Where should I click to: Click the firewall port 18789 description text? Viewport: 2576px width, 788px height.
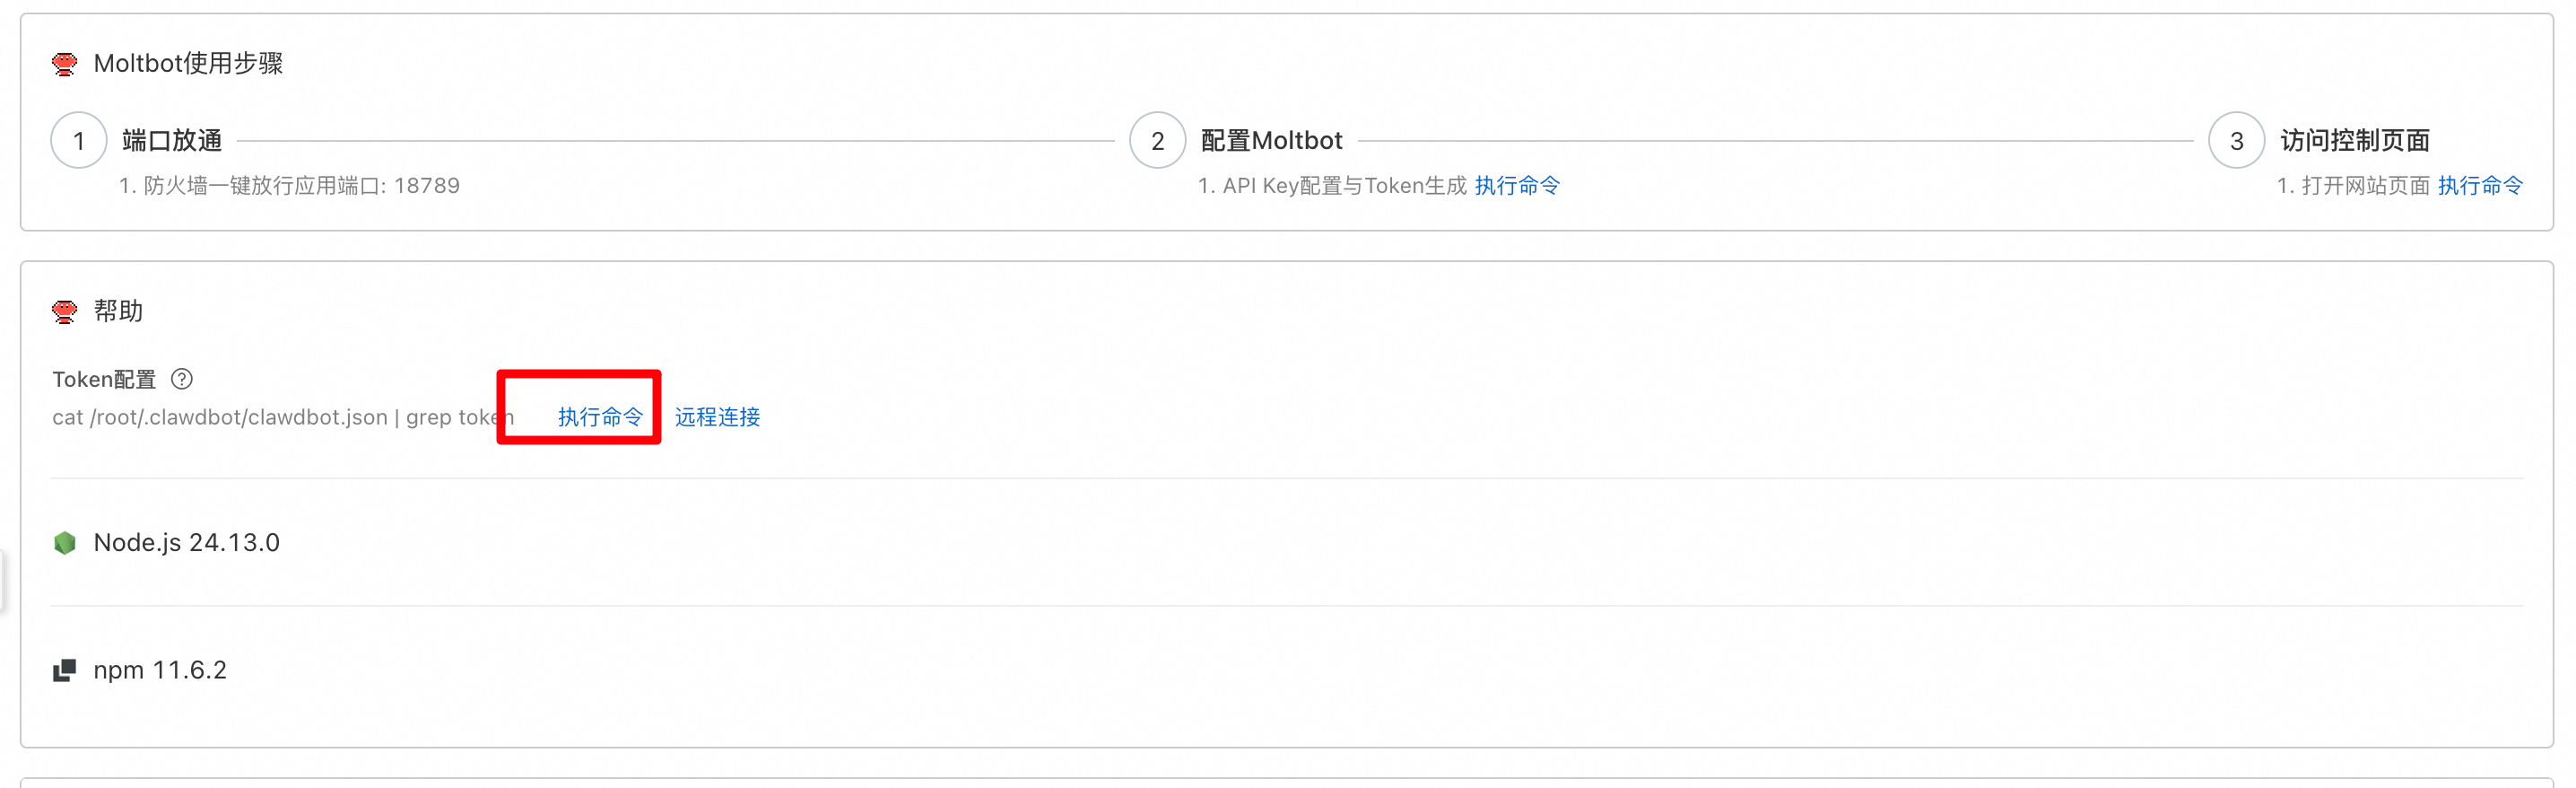(x=290, y=186)
